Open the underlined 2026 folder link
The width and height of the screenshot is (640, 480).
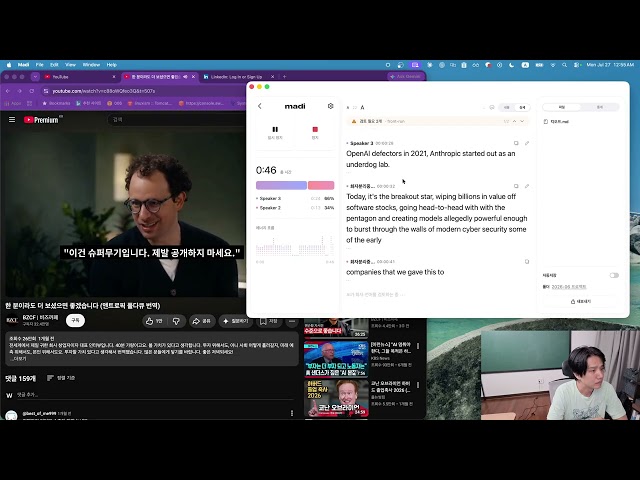569,287
